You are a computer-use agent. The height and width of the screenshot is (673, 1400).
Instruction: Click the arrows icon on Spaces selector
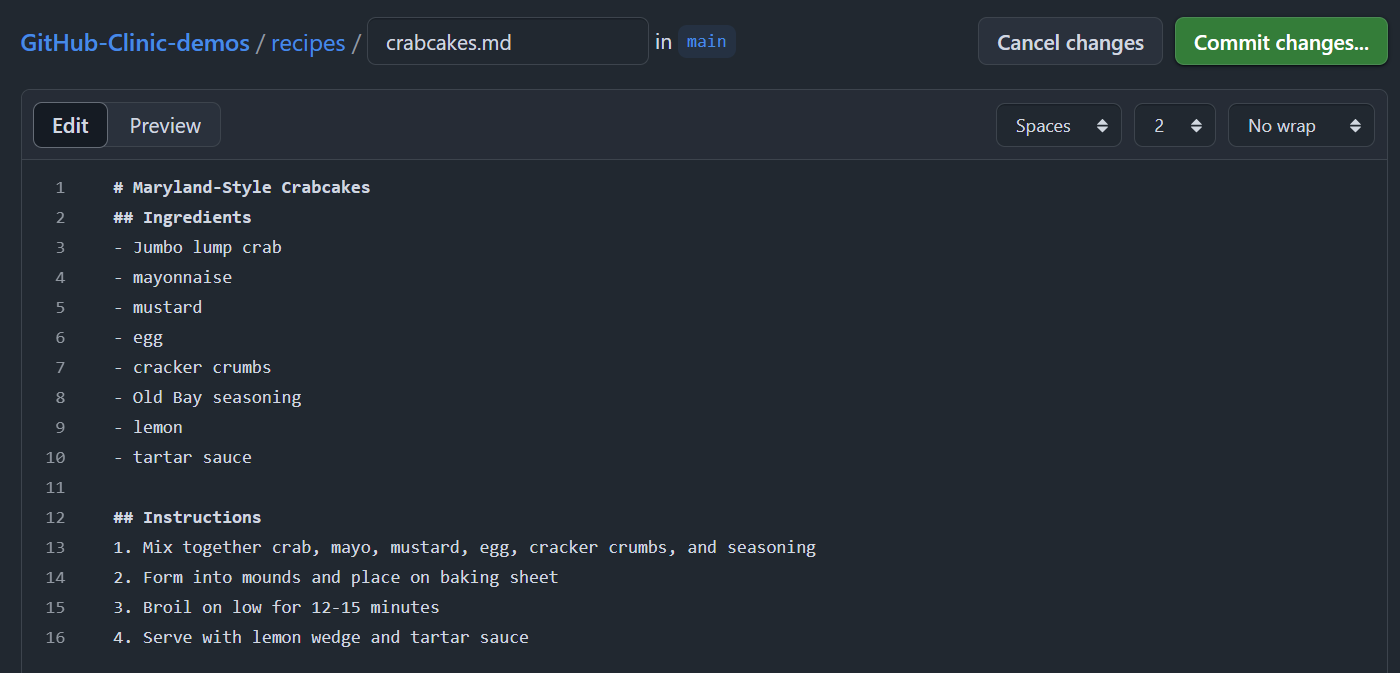(x=1102, y=126)
